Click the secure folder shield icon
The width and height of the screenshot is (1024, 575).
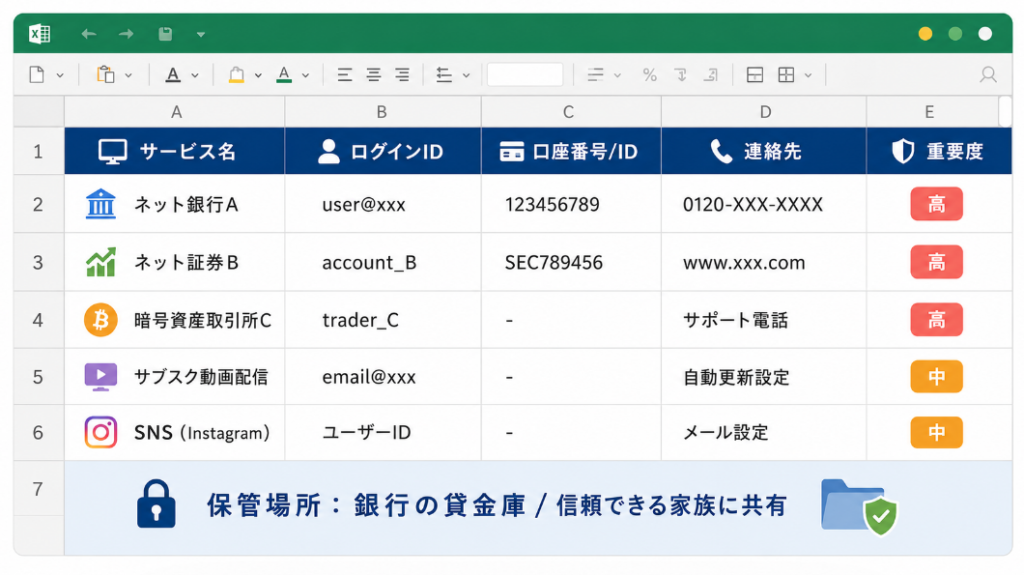tap(859, 506)
